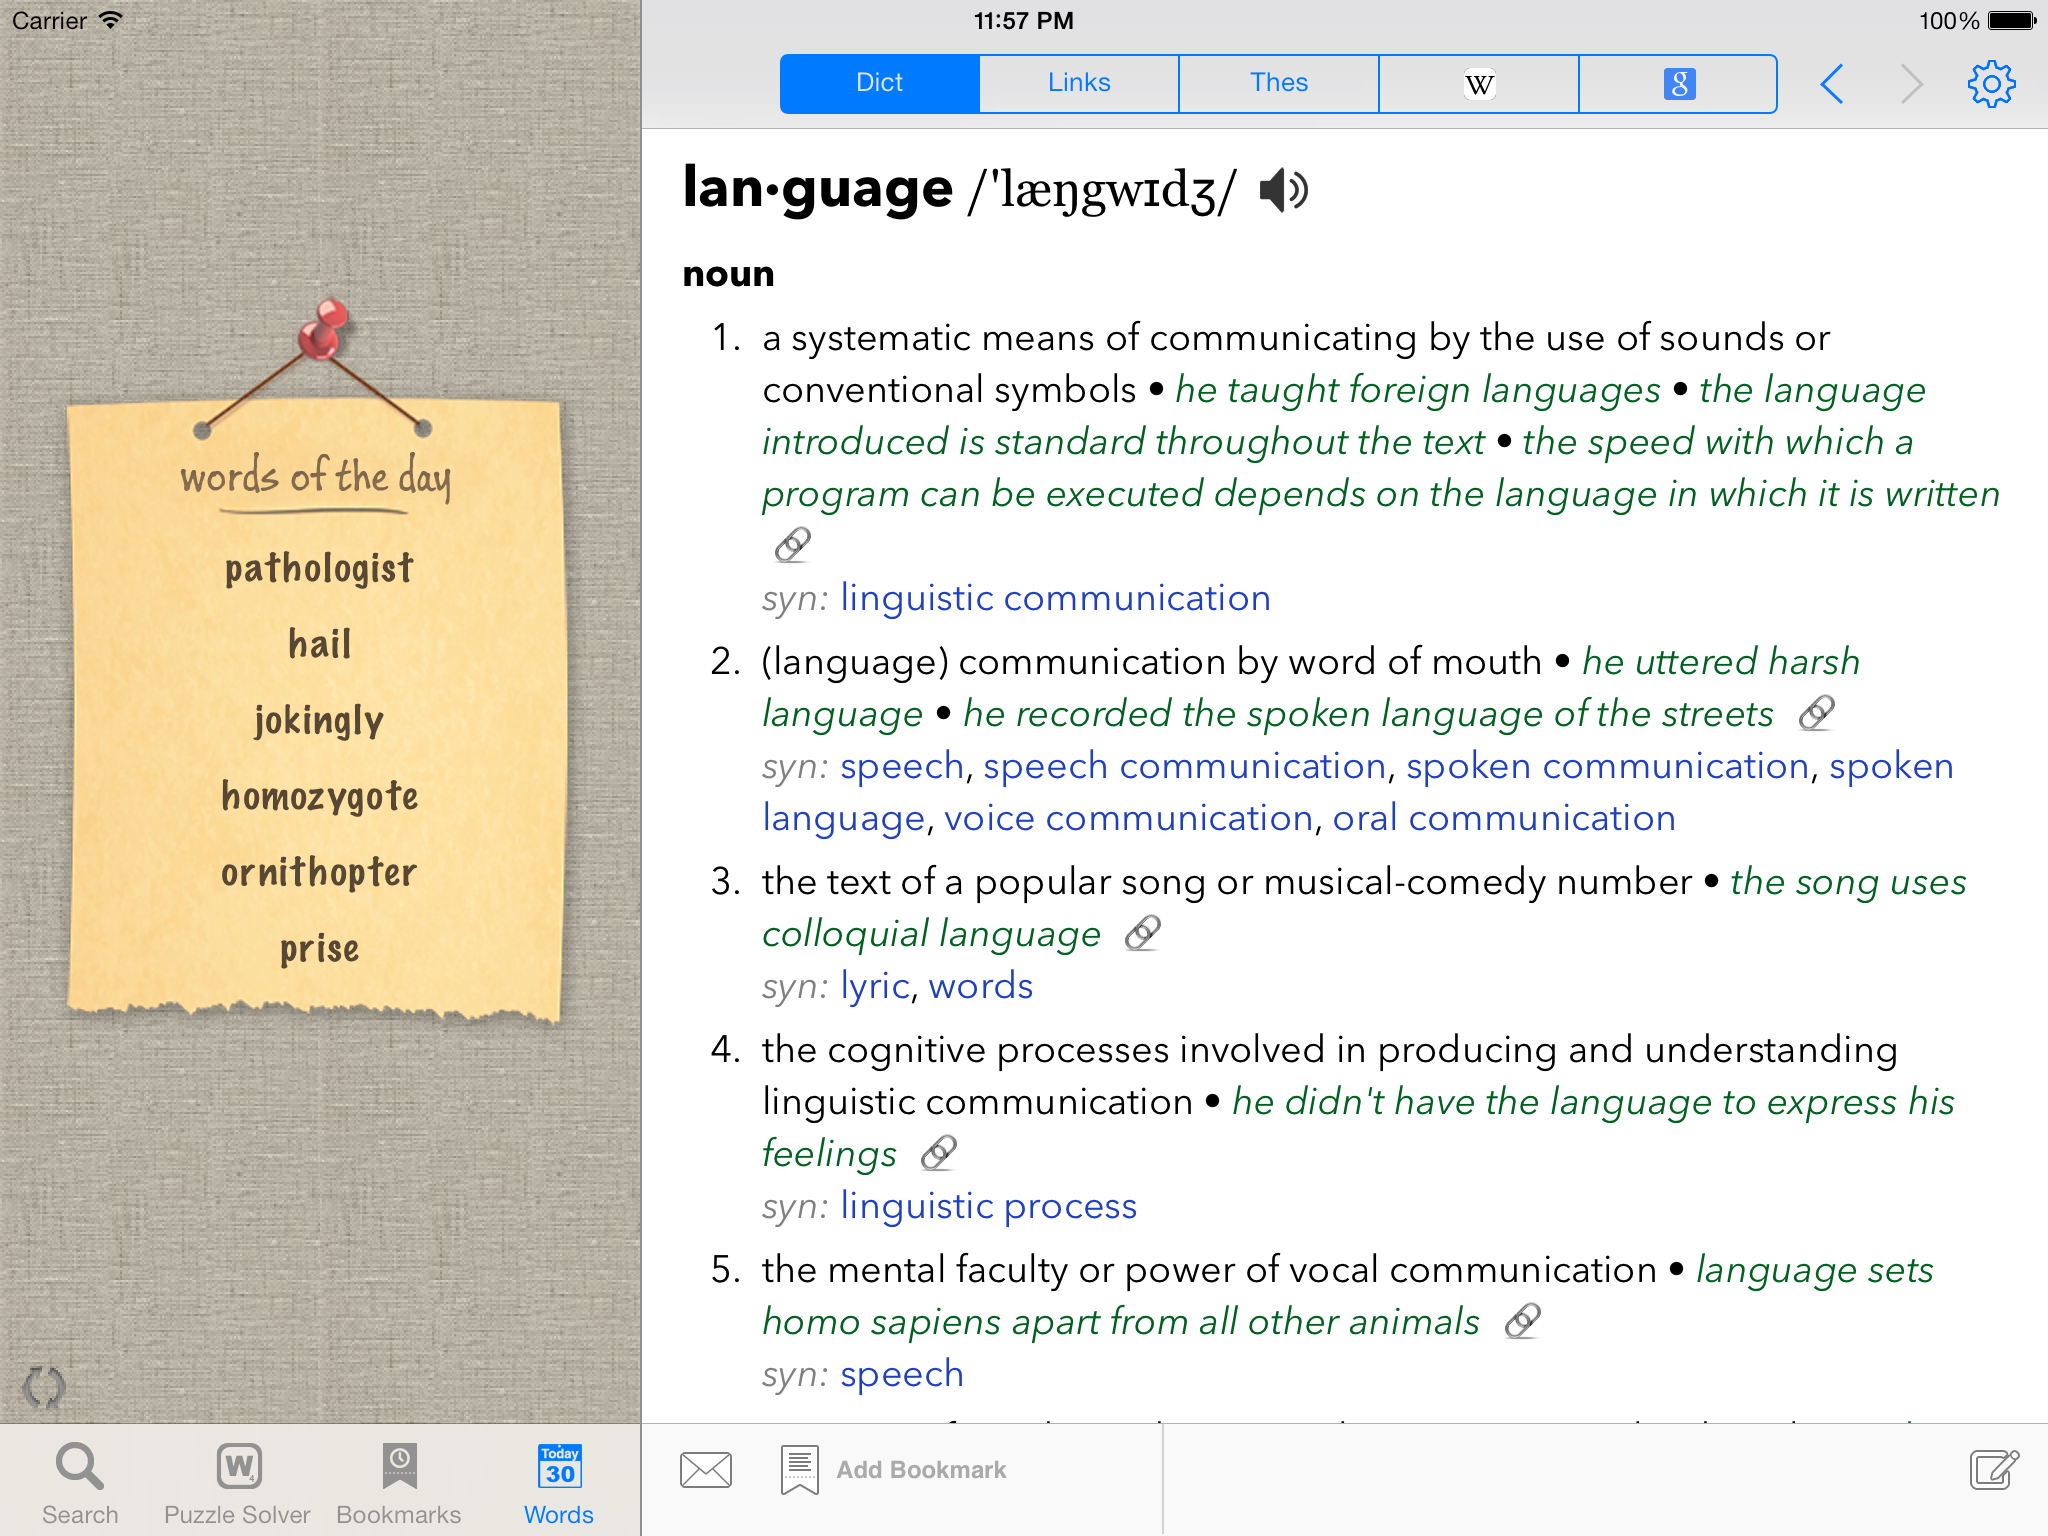Click link icon after colloquial language
Viewport: 2048px width, 1536px height.
[x=1142, y=933]
